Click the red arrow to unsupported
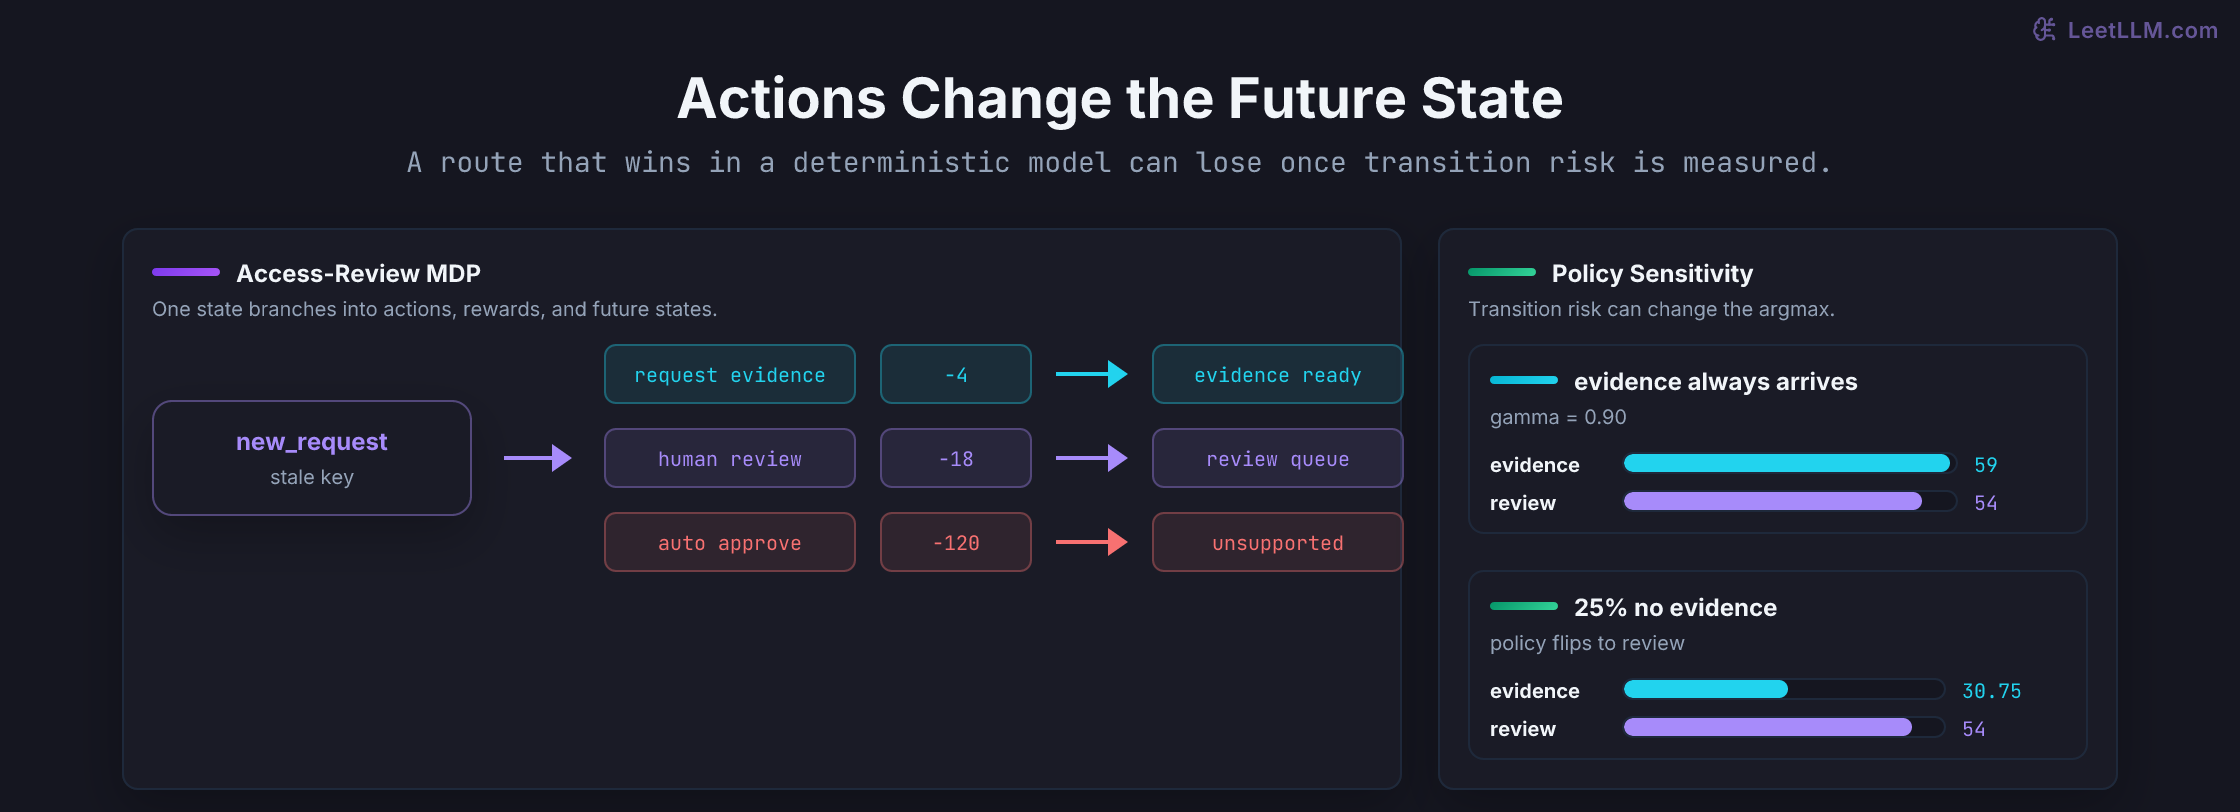The image size is (2240, 812). tap(1092, 542)
